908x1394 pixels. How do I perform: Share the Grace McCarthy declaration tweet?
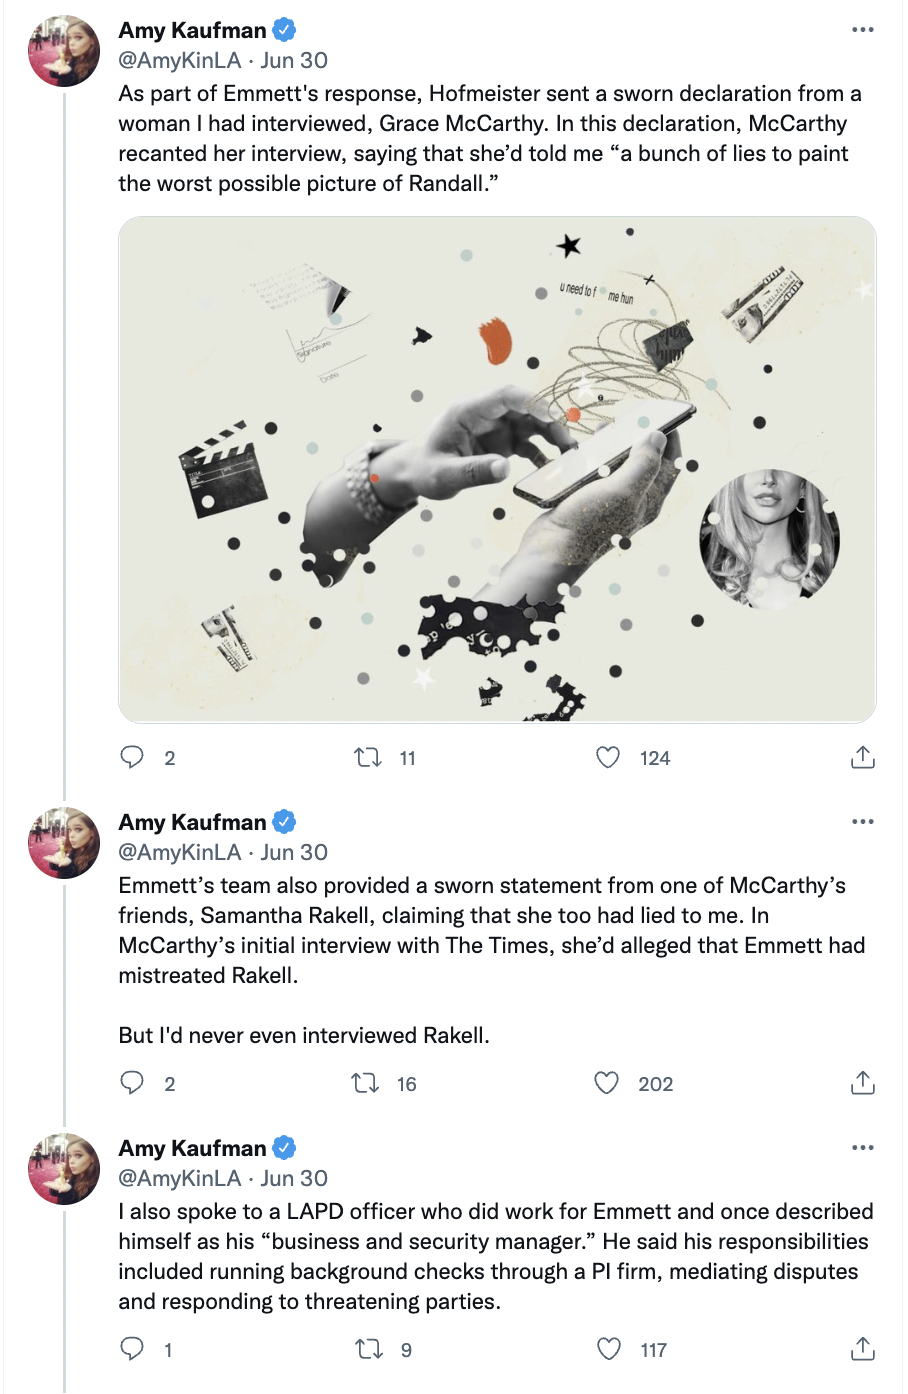point(862,757)
